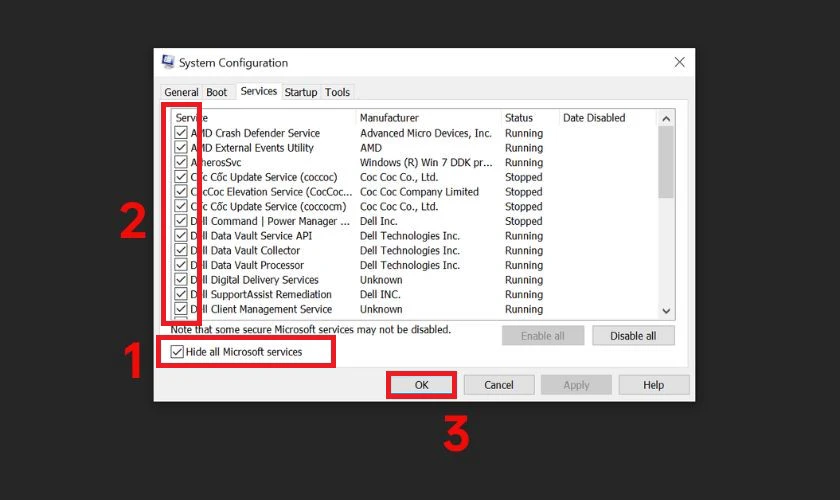Uncheck Dell Client Management Service checkbox
Screen dimensions: 840x500
pyautogui.click(x=181, y=309)
